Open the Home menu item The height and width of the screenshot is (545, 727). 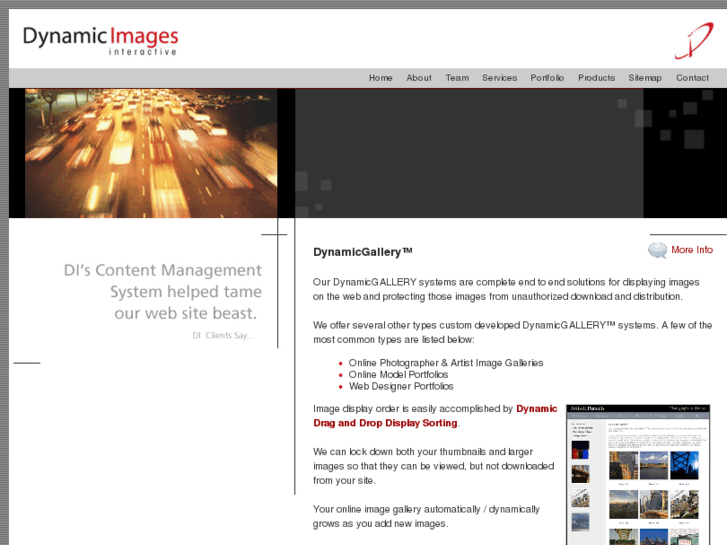point(381,78)
